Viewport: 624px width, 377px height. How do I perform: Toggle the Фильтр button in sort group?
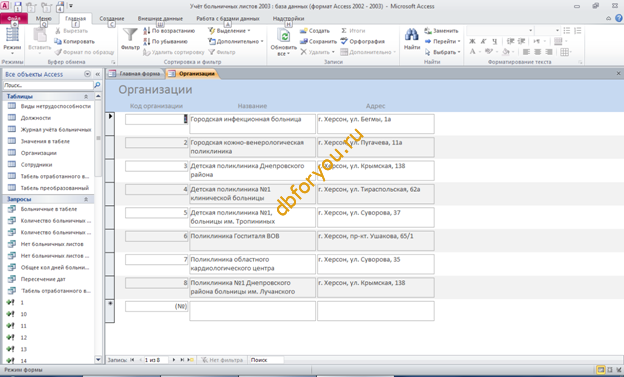click(222, 52)
